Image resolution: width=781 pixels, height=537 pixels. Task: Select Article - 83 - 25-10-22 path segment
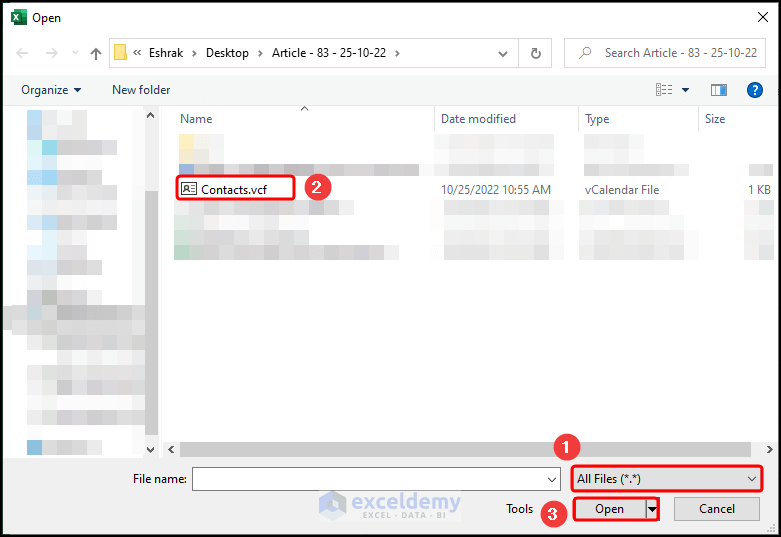tap(329, 53)
